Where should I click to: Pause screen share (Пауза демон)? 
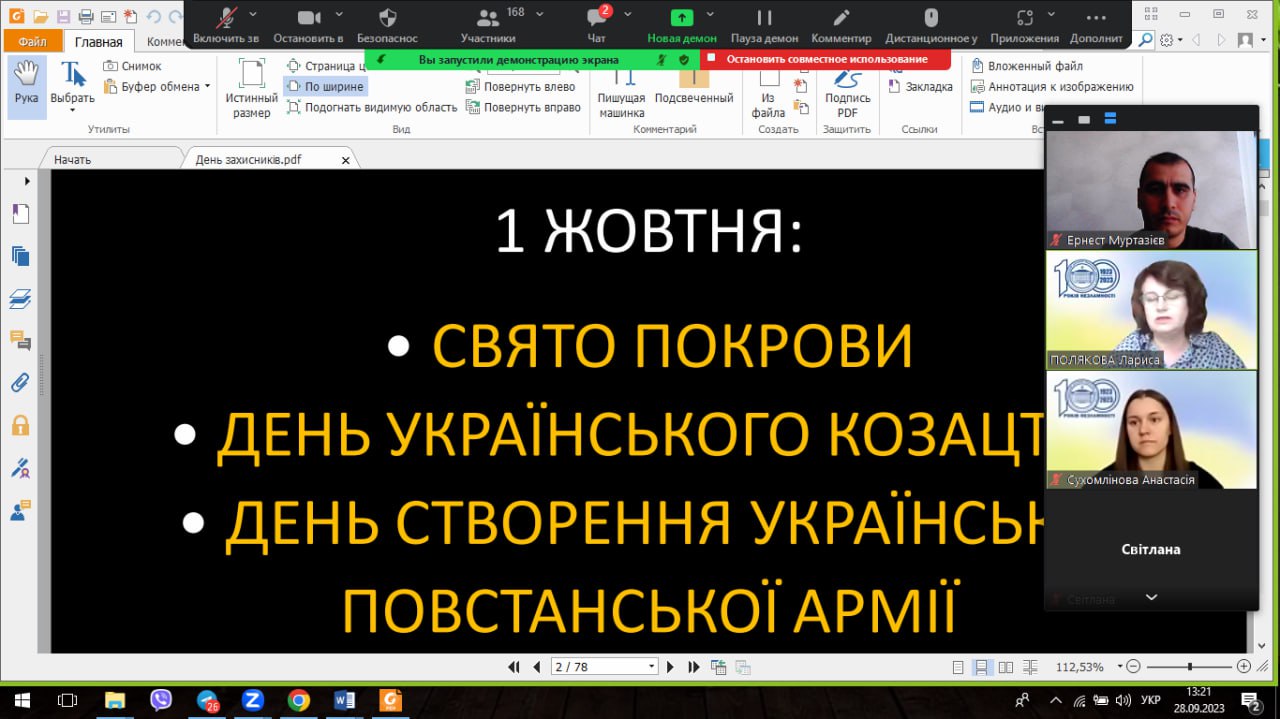click(x=764, y=24)
